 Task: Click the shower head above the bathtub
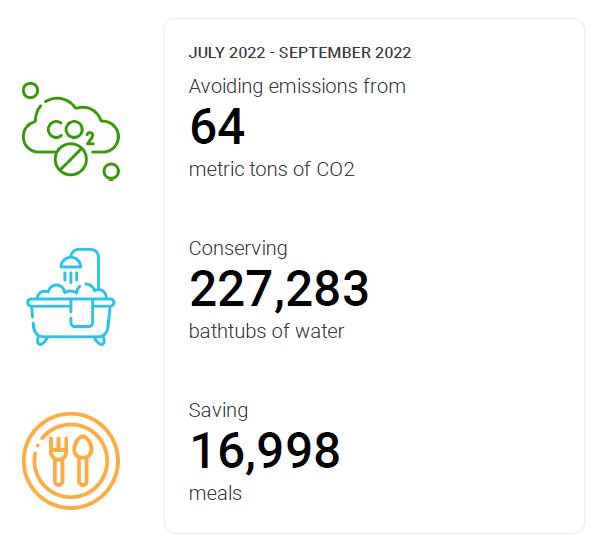[71, 266]
